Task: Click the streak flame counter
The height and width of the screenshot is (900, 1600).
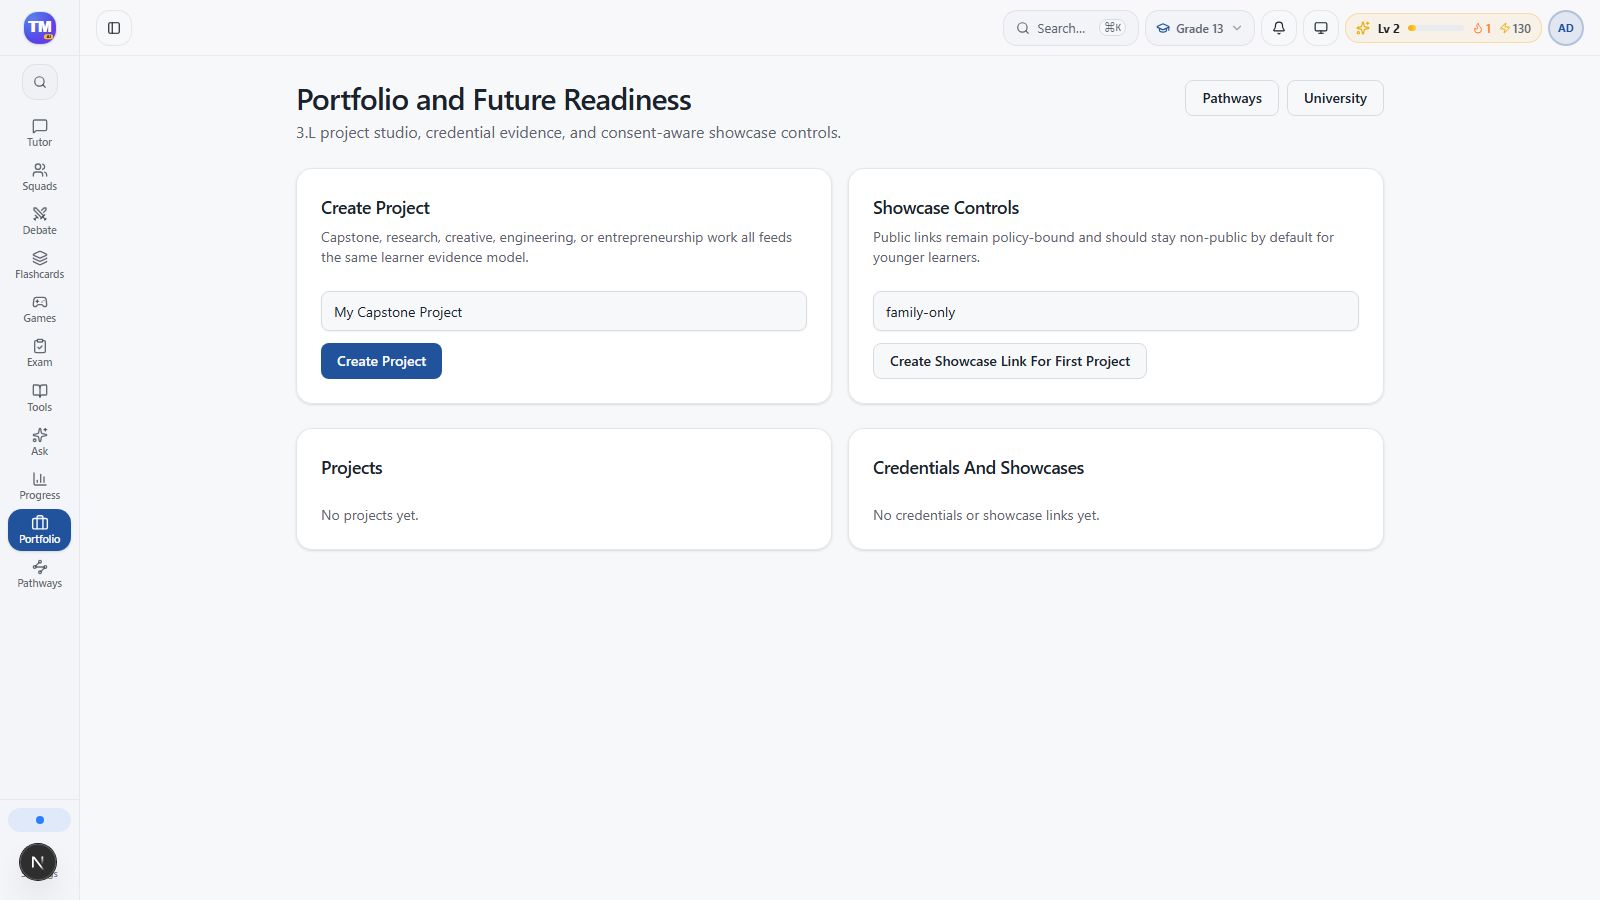Action: [1482, 28]
